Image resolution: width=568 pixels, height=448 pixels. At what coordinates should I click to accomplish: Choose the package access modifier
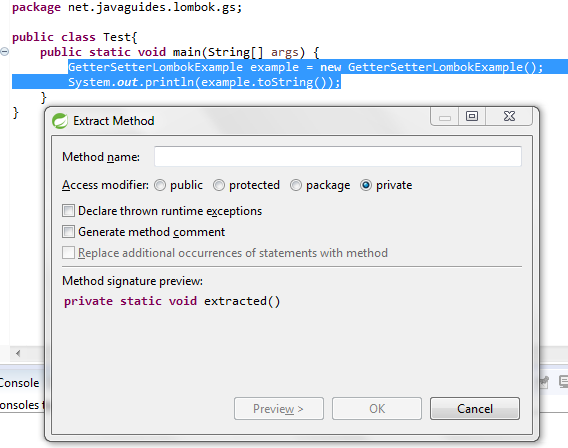click(x=296, y=185)
